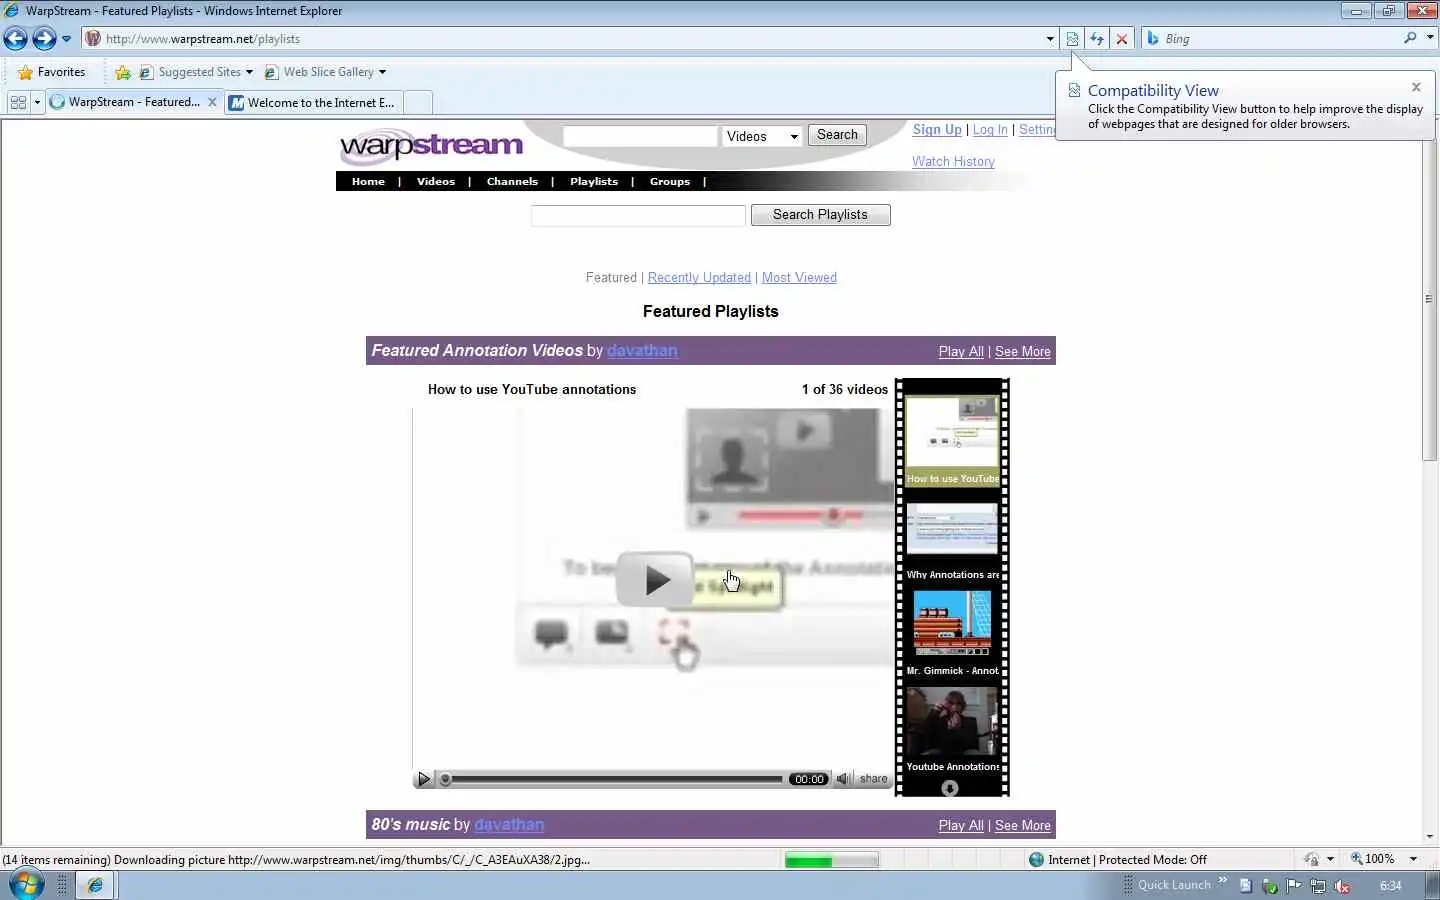Click See More for 80's music
This screenshot has height=900, width=1440.
(1022, 826)
